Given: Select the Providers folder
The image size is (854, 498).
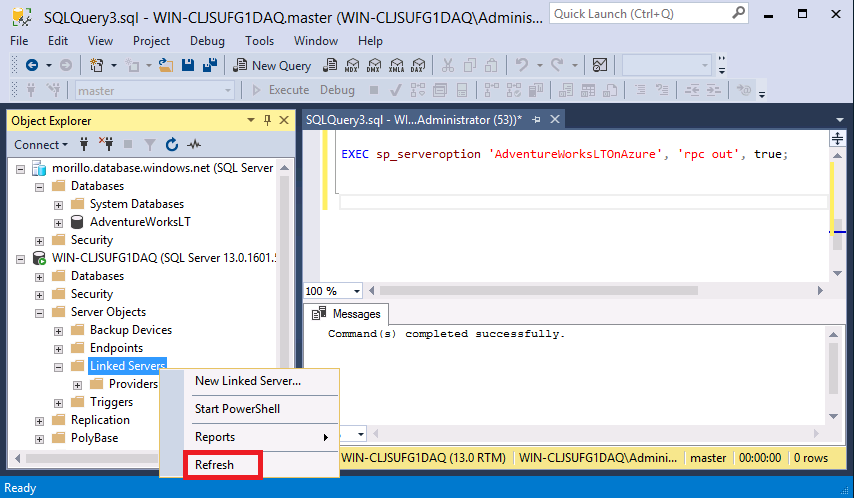Looking at the screenshot, I should pos(133,384).
